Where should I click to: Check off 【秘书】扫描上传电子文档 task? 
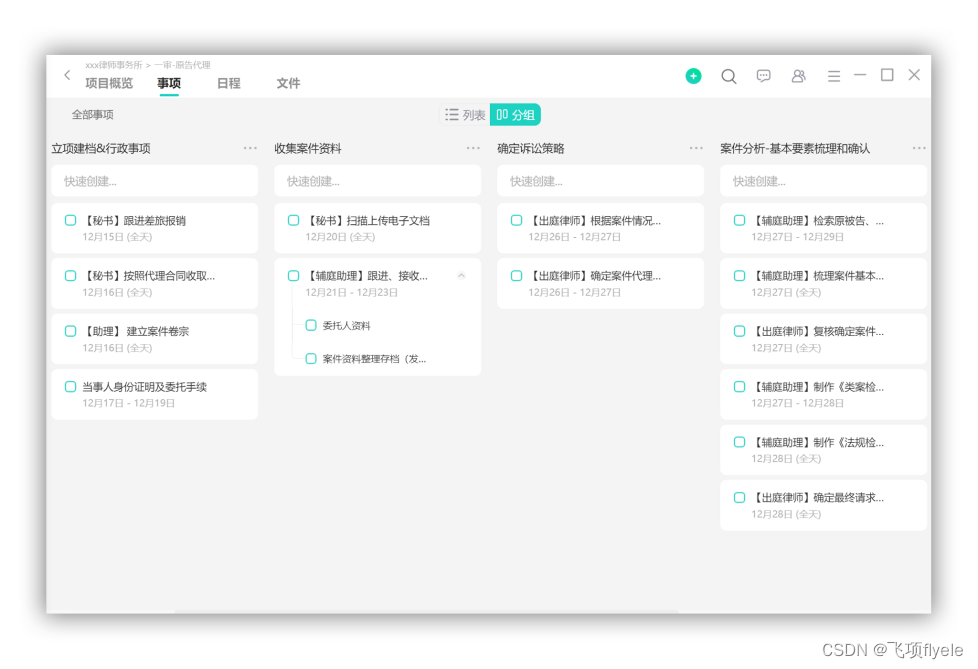click(293, 220)
